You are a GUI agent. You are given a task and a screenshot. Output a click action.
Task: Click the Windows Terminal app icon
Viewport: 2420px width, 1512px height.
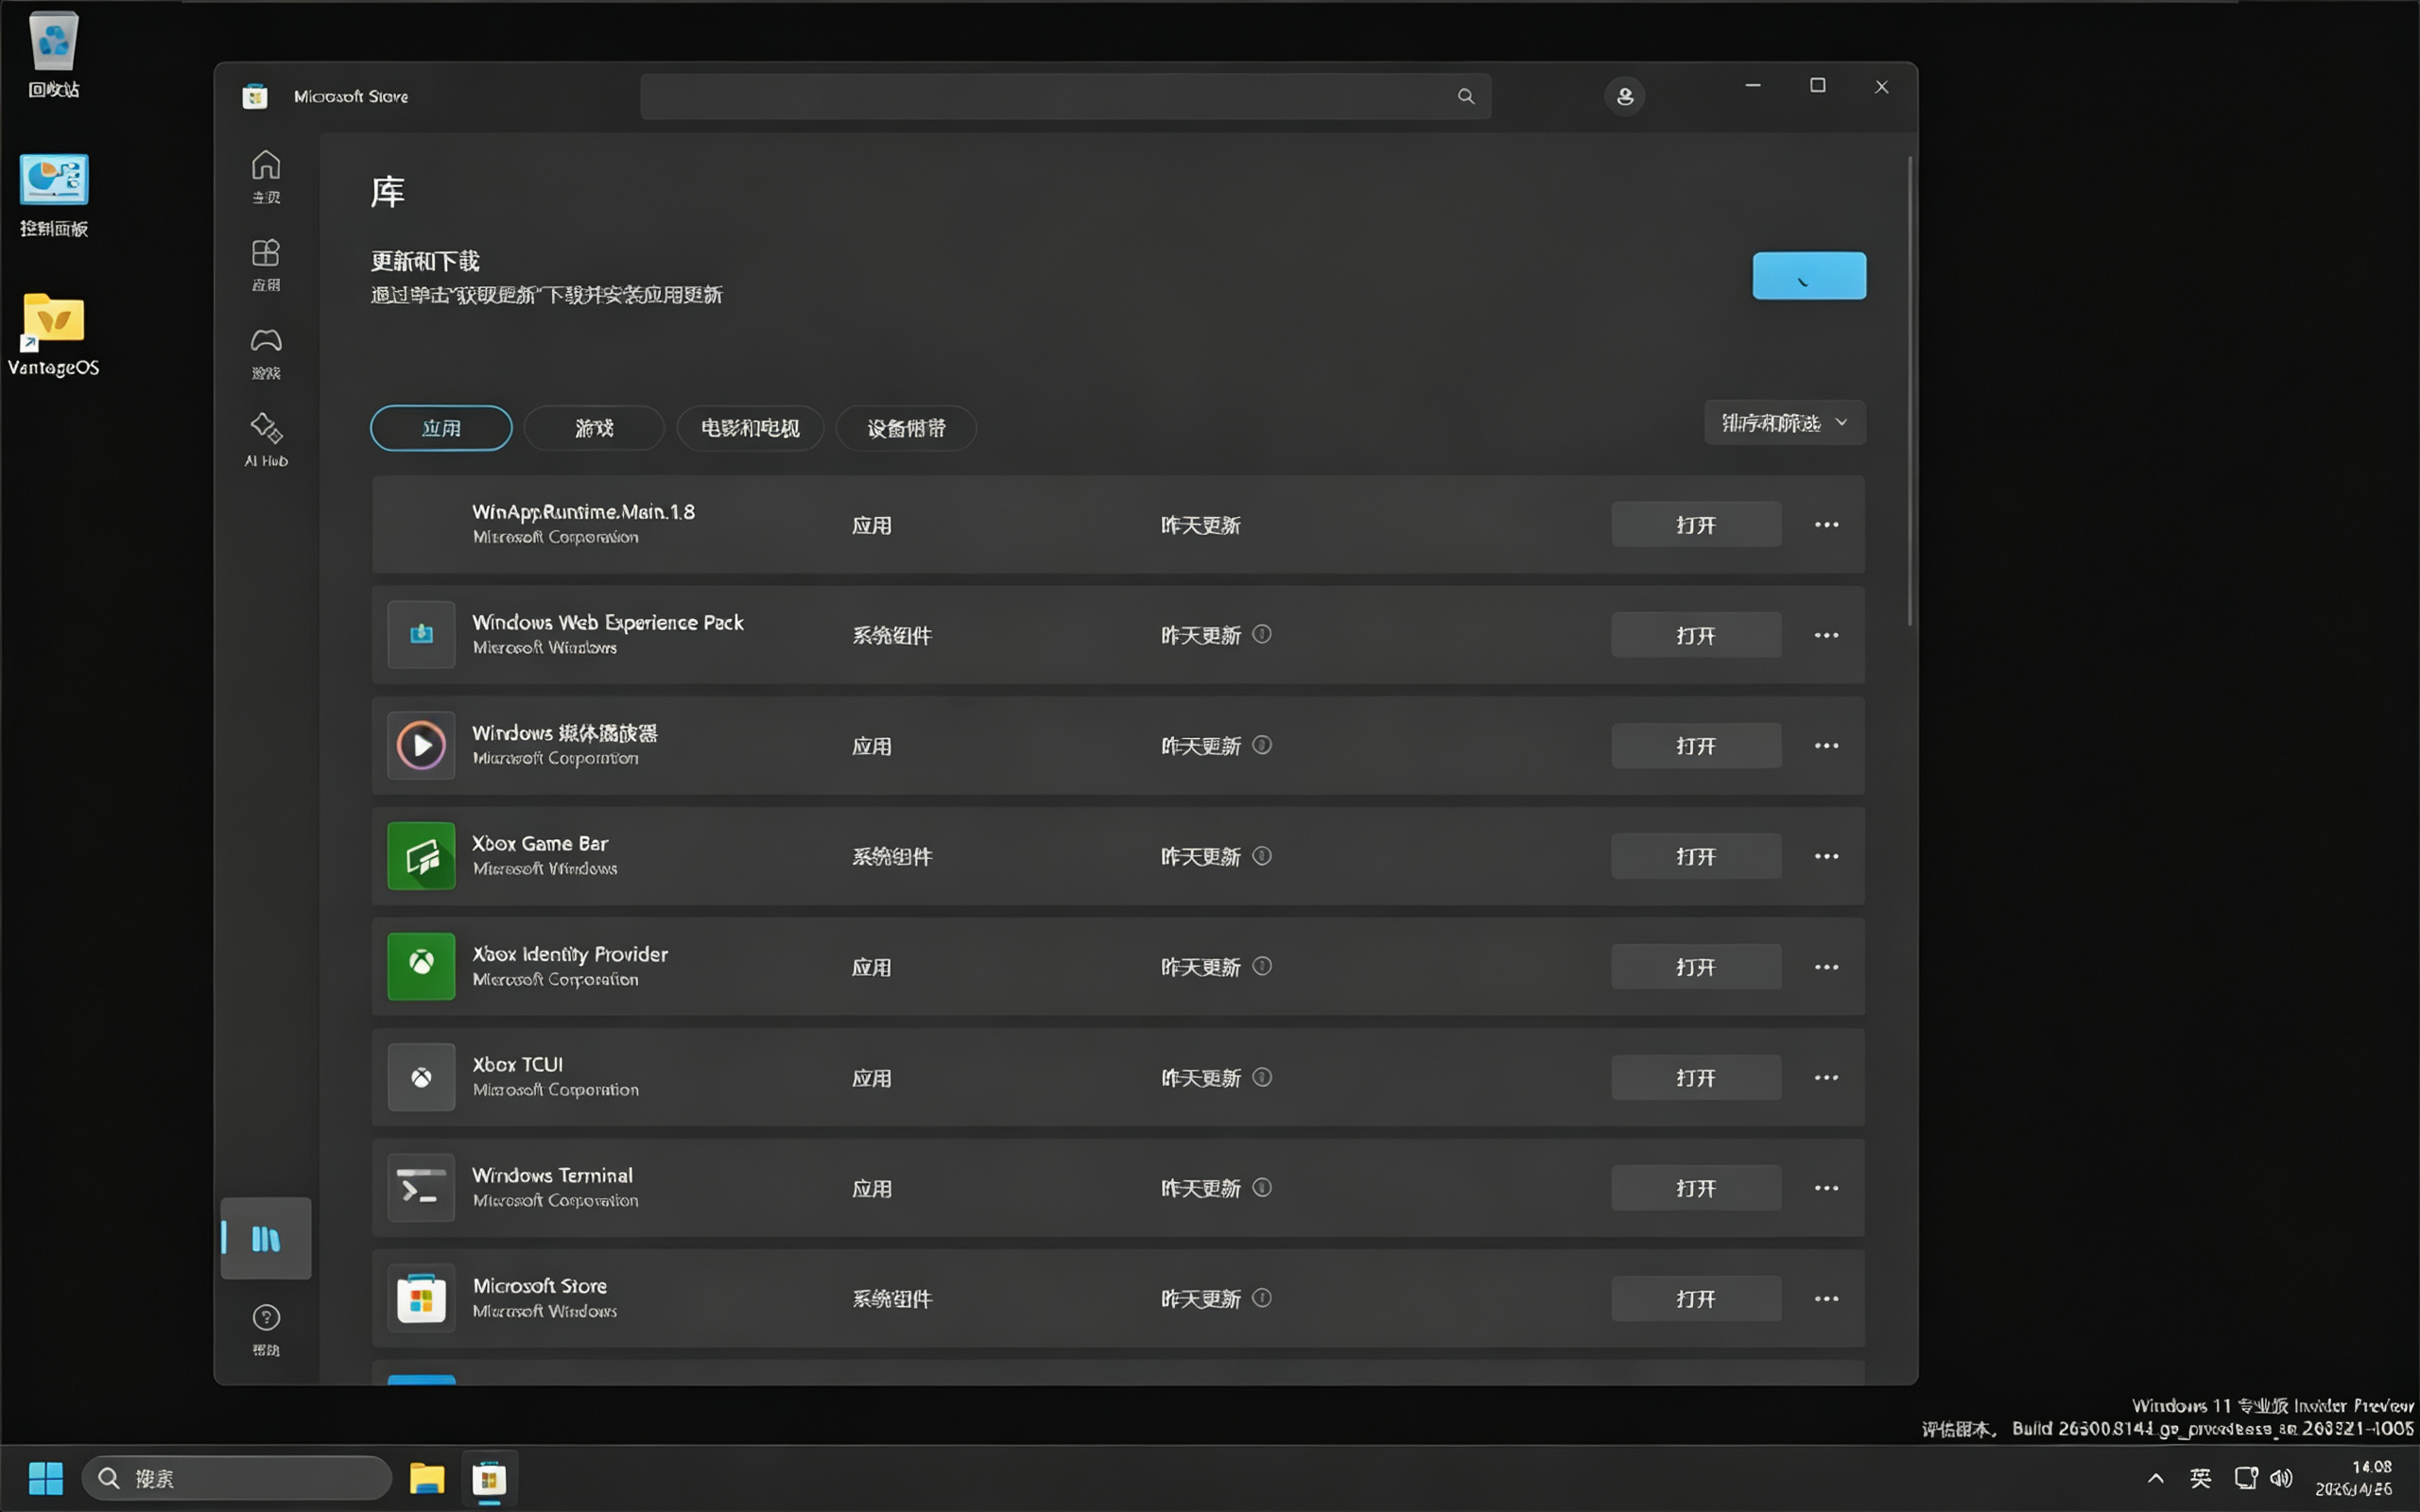click(x=421, y=1188)
